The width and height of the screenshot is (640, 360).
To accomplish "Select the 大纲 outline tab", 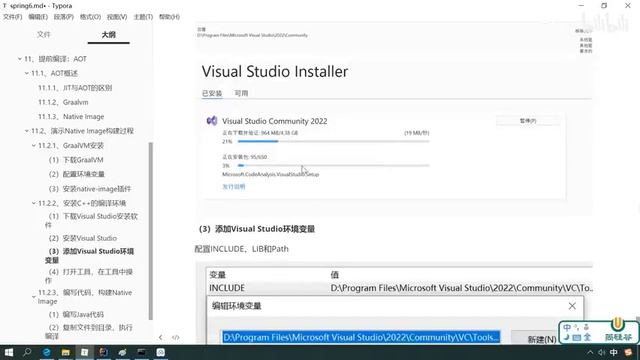I will click(109, 35).
